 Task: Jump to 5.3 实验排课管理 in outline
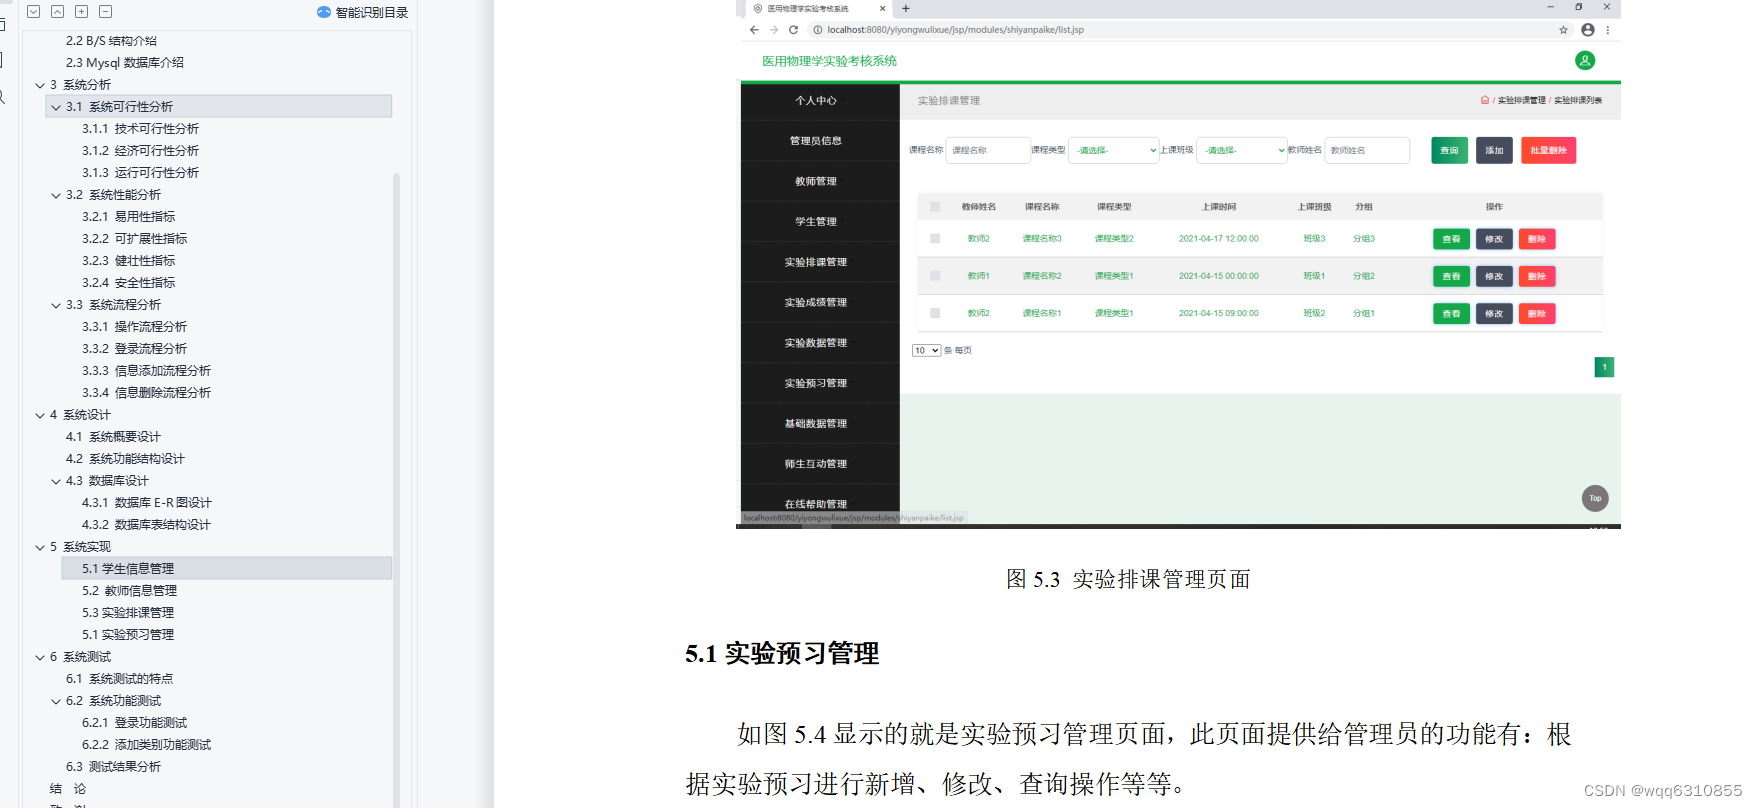pos(128,613)
